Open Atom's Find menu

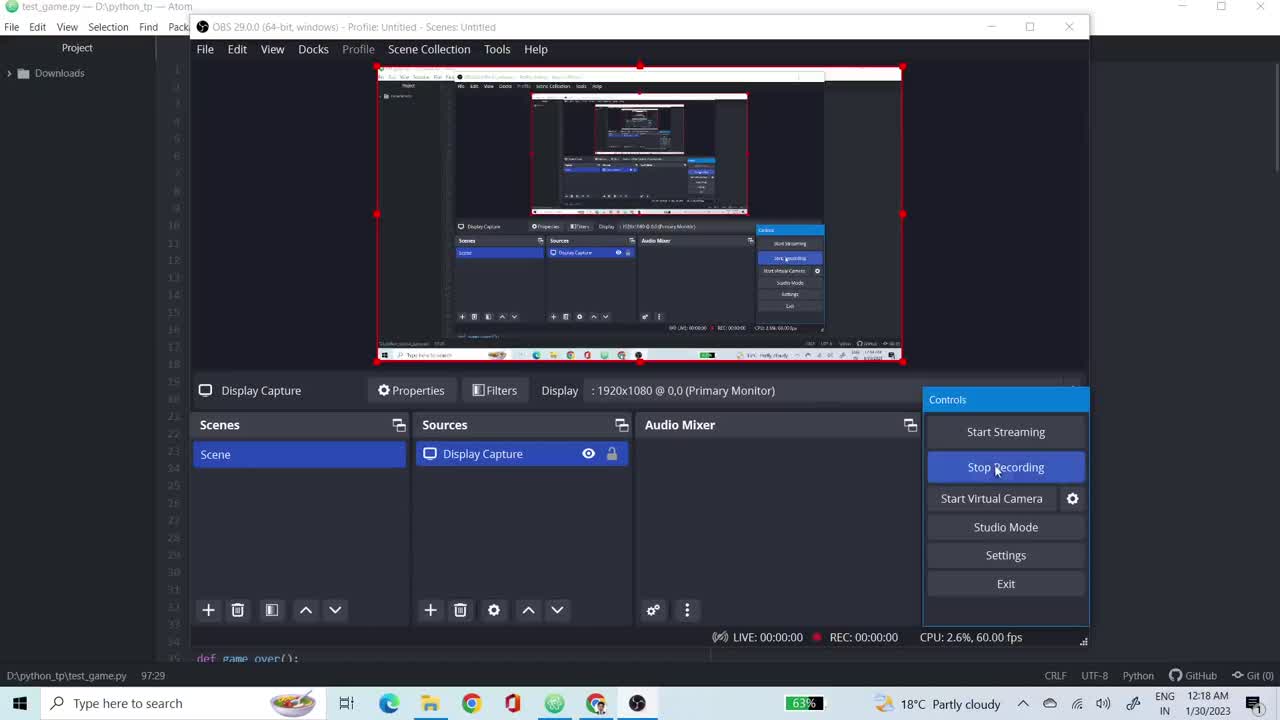coord(148,27)
